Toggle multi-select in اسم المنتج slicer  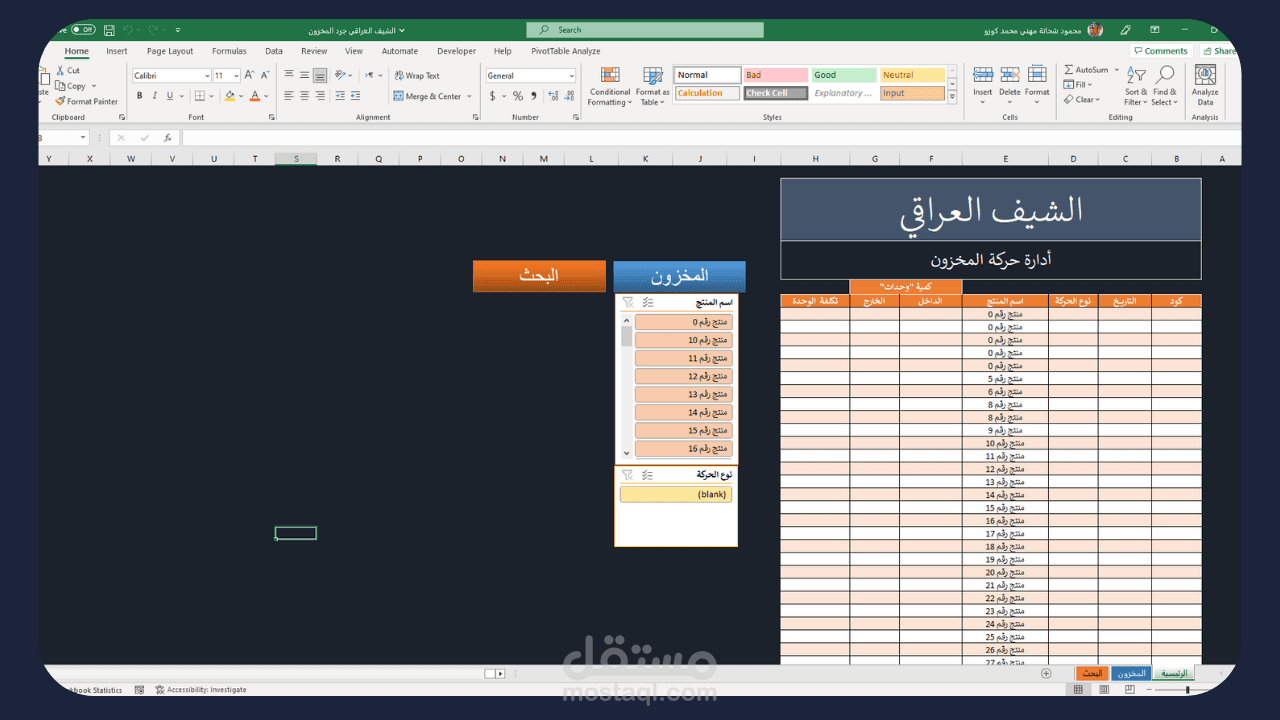tap(648, 302)
